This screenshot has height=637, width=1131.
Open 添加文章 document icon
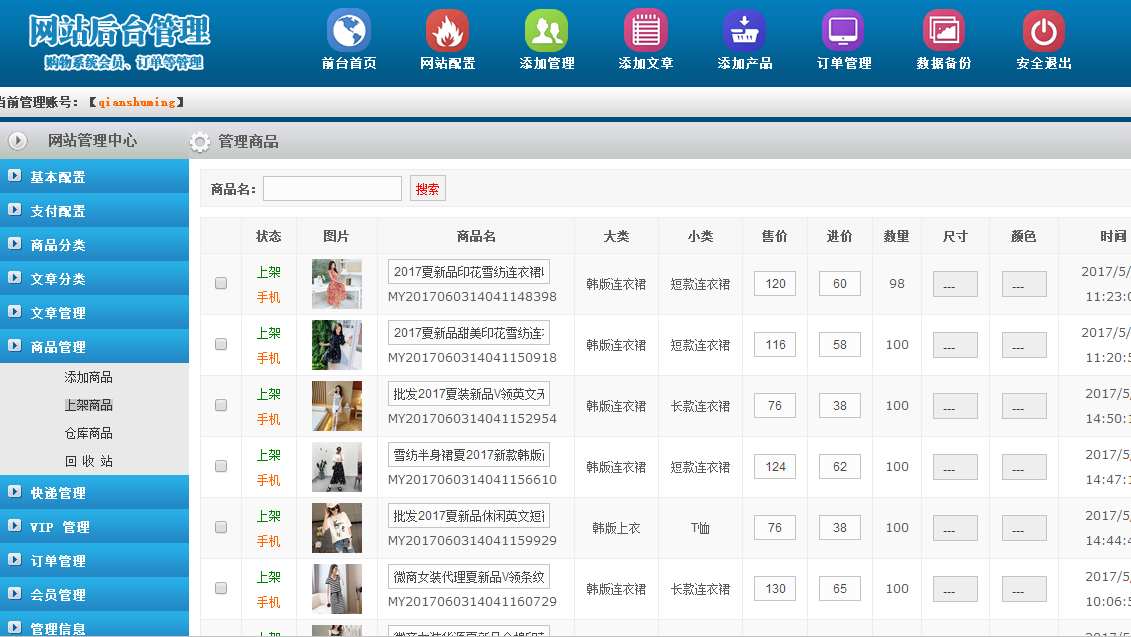pyautogui.click(x=645, y=31)
